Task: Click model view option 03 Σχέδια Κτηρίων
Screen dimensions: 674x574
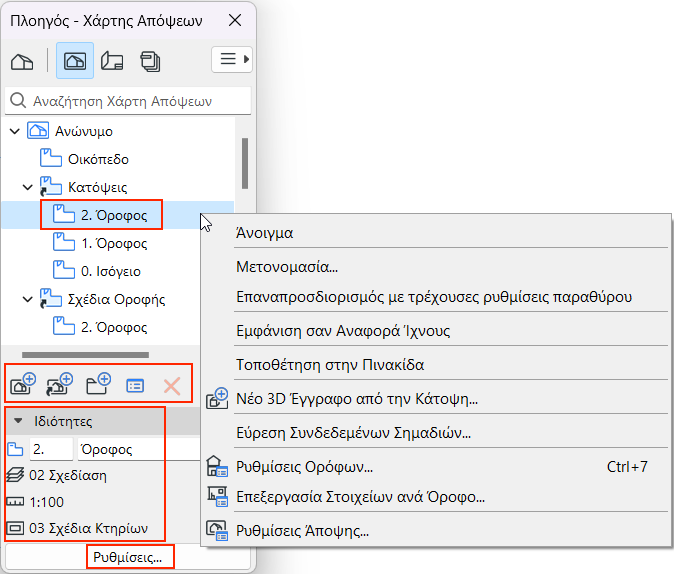Action: coord(89,528)
